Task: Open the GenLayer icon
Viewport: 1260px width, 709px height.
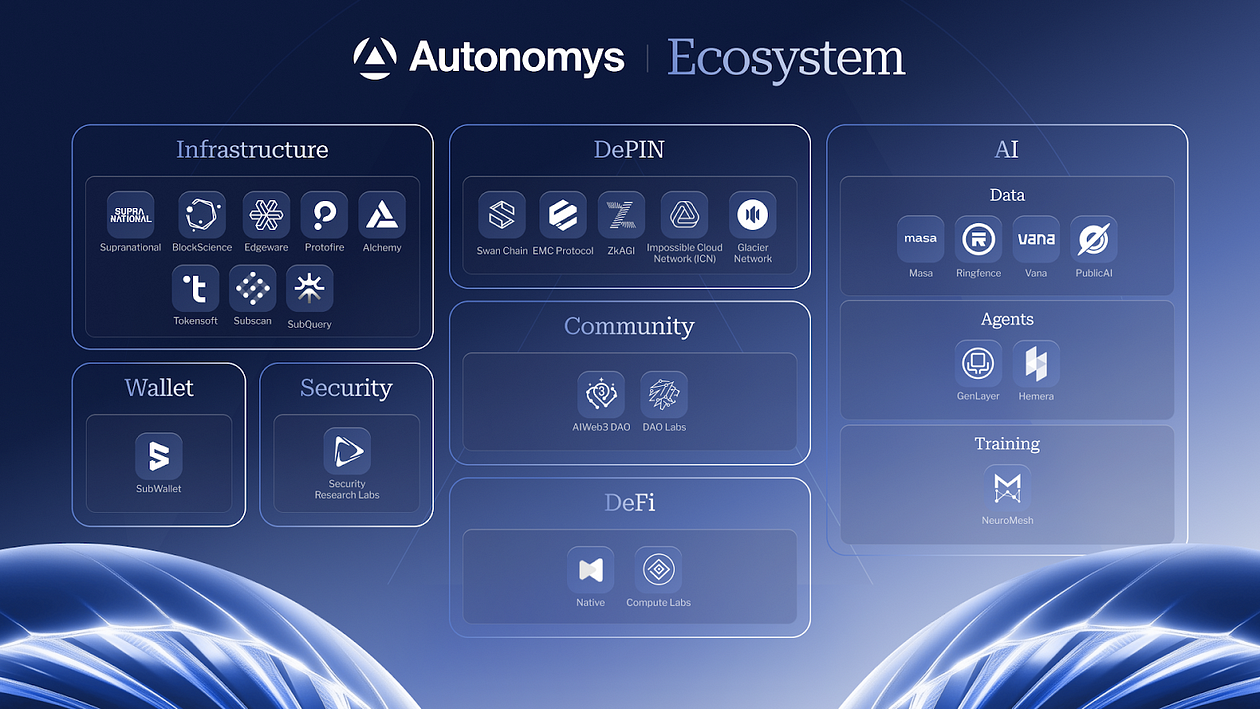Action: (978, 364)
